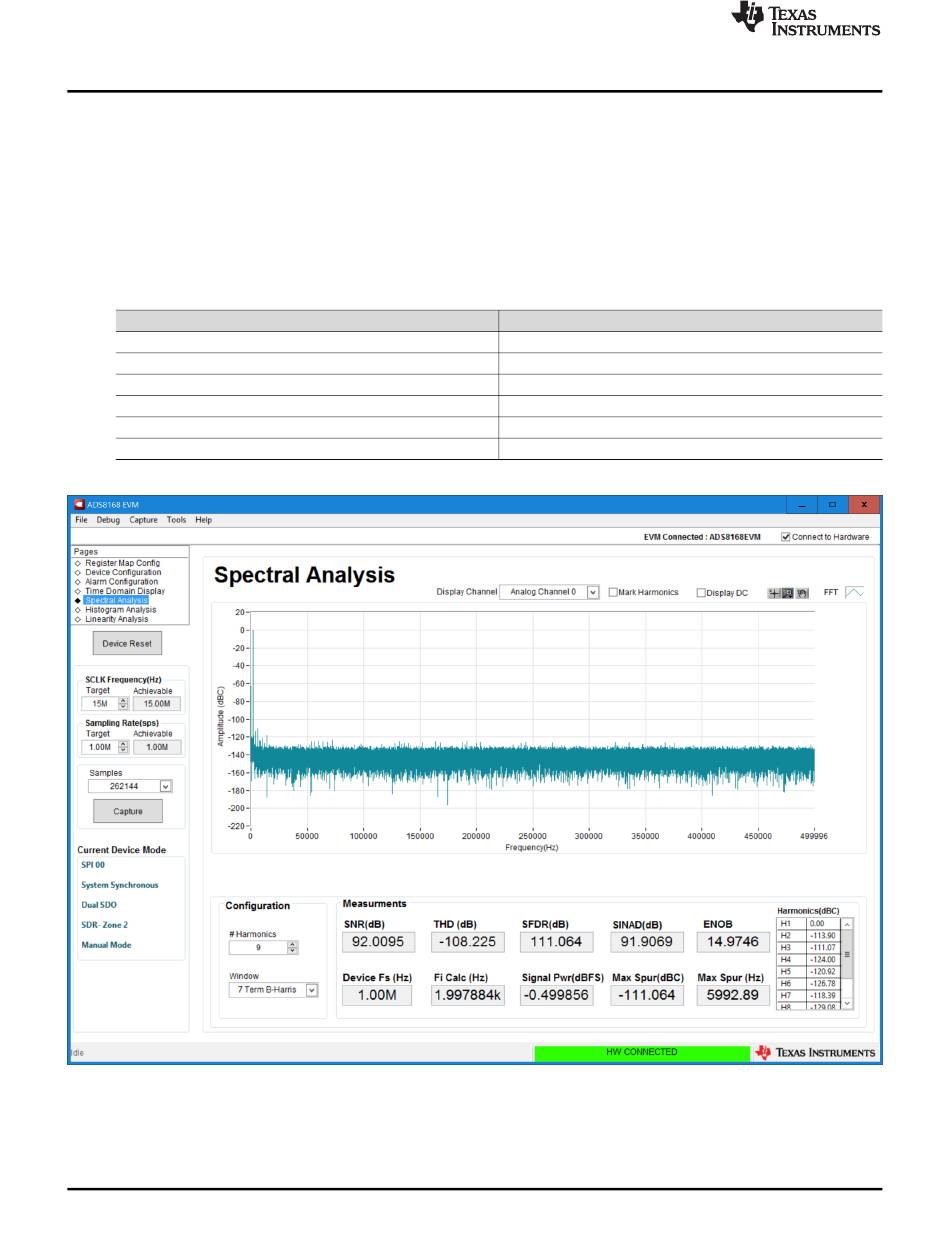The image size is (950, 1241).
Task: Click the SDR- Zone 2 mode text
Action: 104,925
